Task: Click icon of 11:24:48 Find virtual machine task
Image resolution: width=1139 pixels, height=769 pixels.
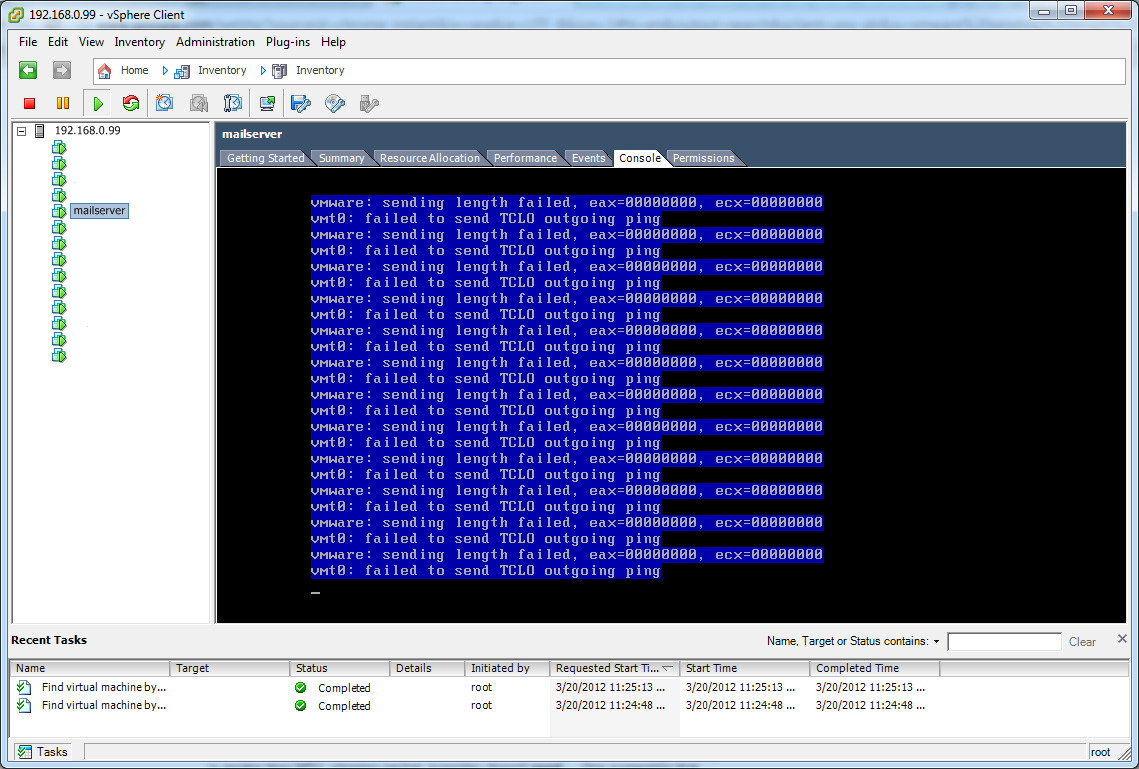Action: [x=24, y=705]
